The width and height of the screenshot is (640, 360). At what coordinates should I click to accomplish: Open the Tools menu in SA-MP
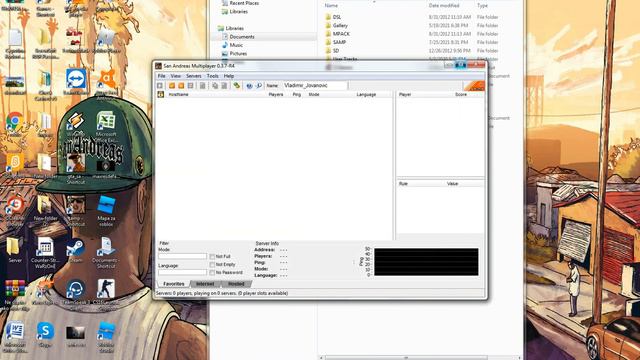[x=212, y=76]
